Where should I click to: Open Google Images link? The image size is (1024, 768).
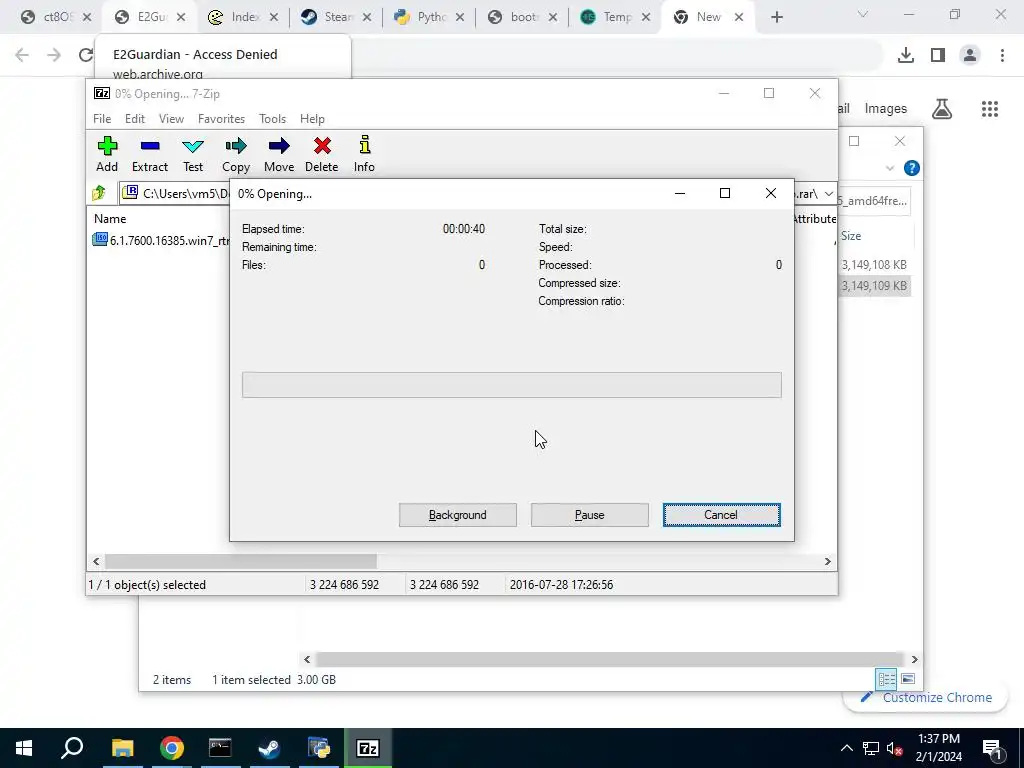(x=886, y=108)
